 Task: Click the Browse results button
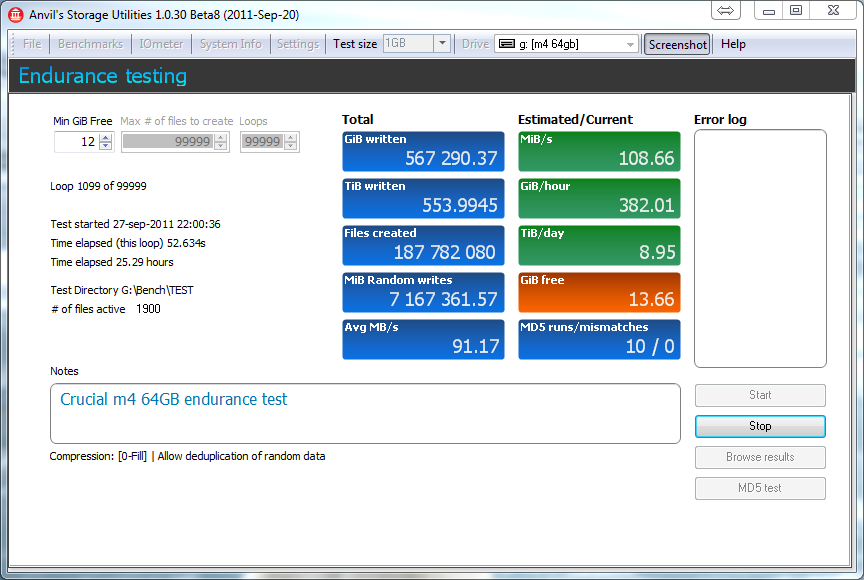tap(760, 457)
